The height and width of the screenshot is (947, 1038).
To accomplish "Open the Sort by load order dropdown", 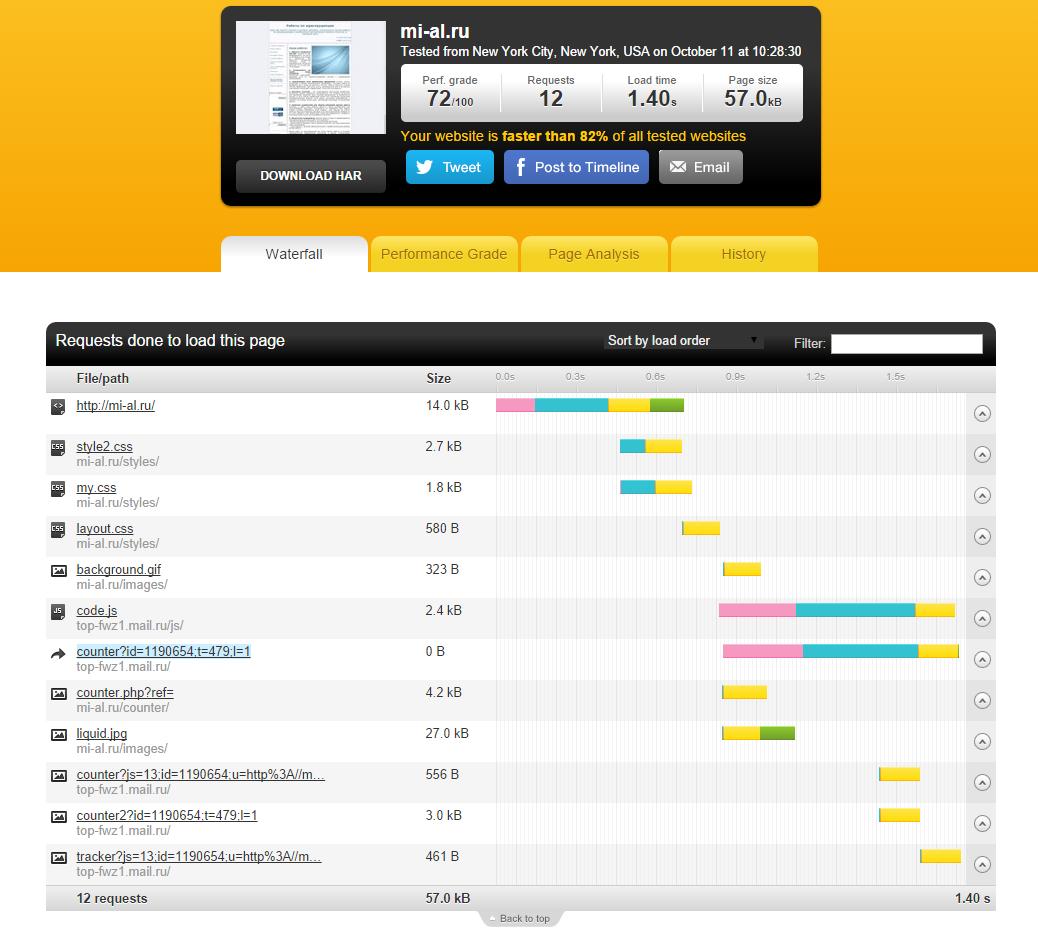I will tap(683, 341).
